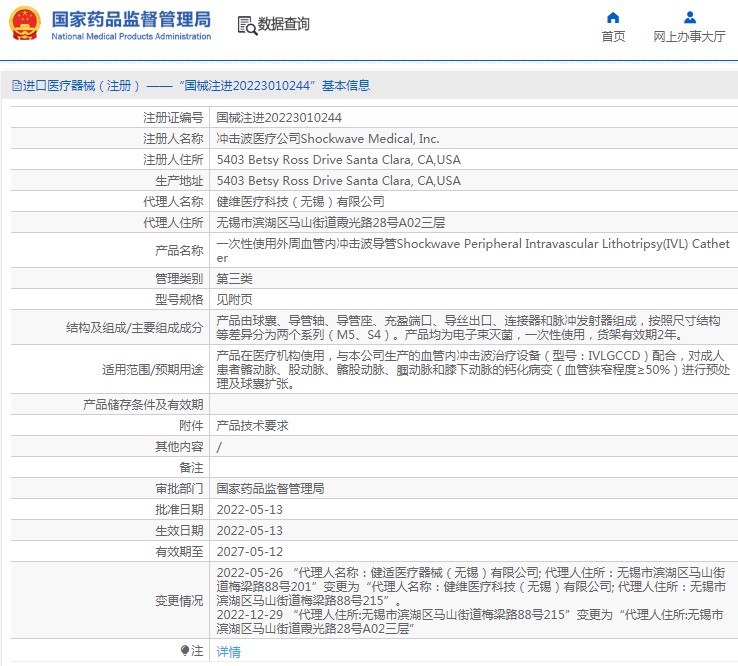Screen dimensions: 738x666
Task: Select agent name 健维医疗科技（无锡）有限公司
Action: (x=300, y=201)
